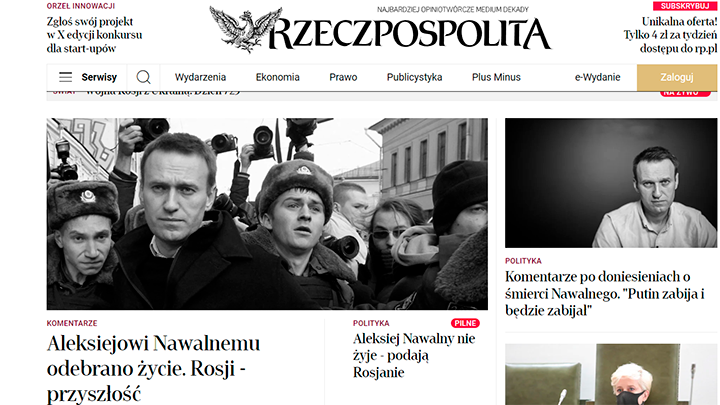Image resolution: width=720 pixels, height=405 pixels.
Task: Click the NA ŻYWO live badge
Action: point(685,93)
